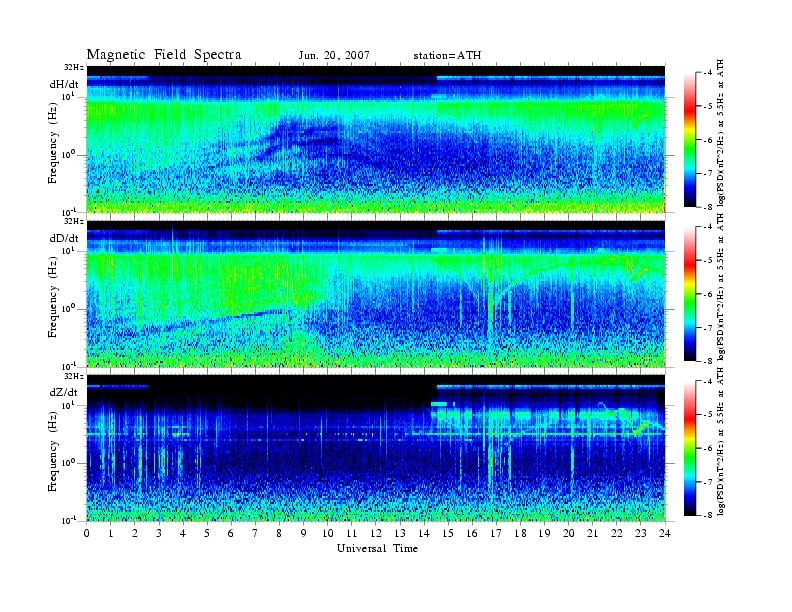This screenshot has width=792, height=612.
Task: Click hour 24 on the time axis
Action: 665,533
